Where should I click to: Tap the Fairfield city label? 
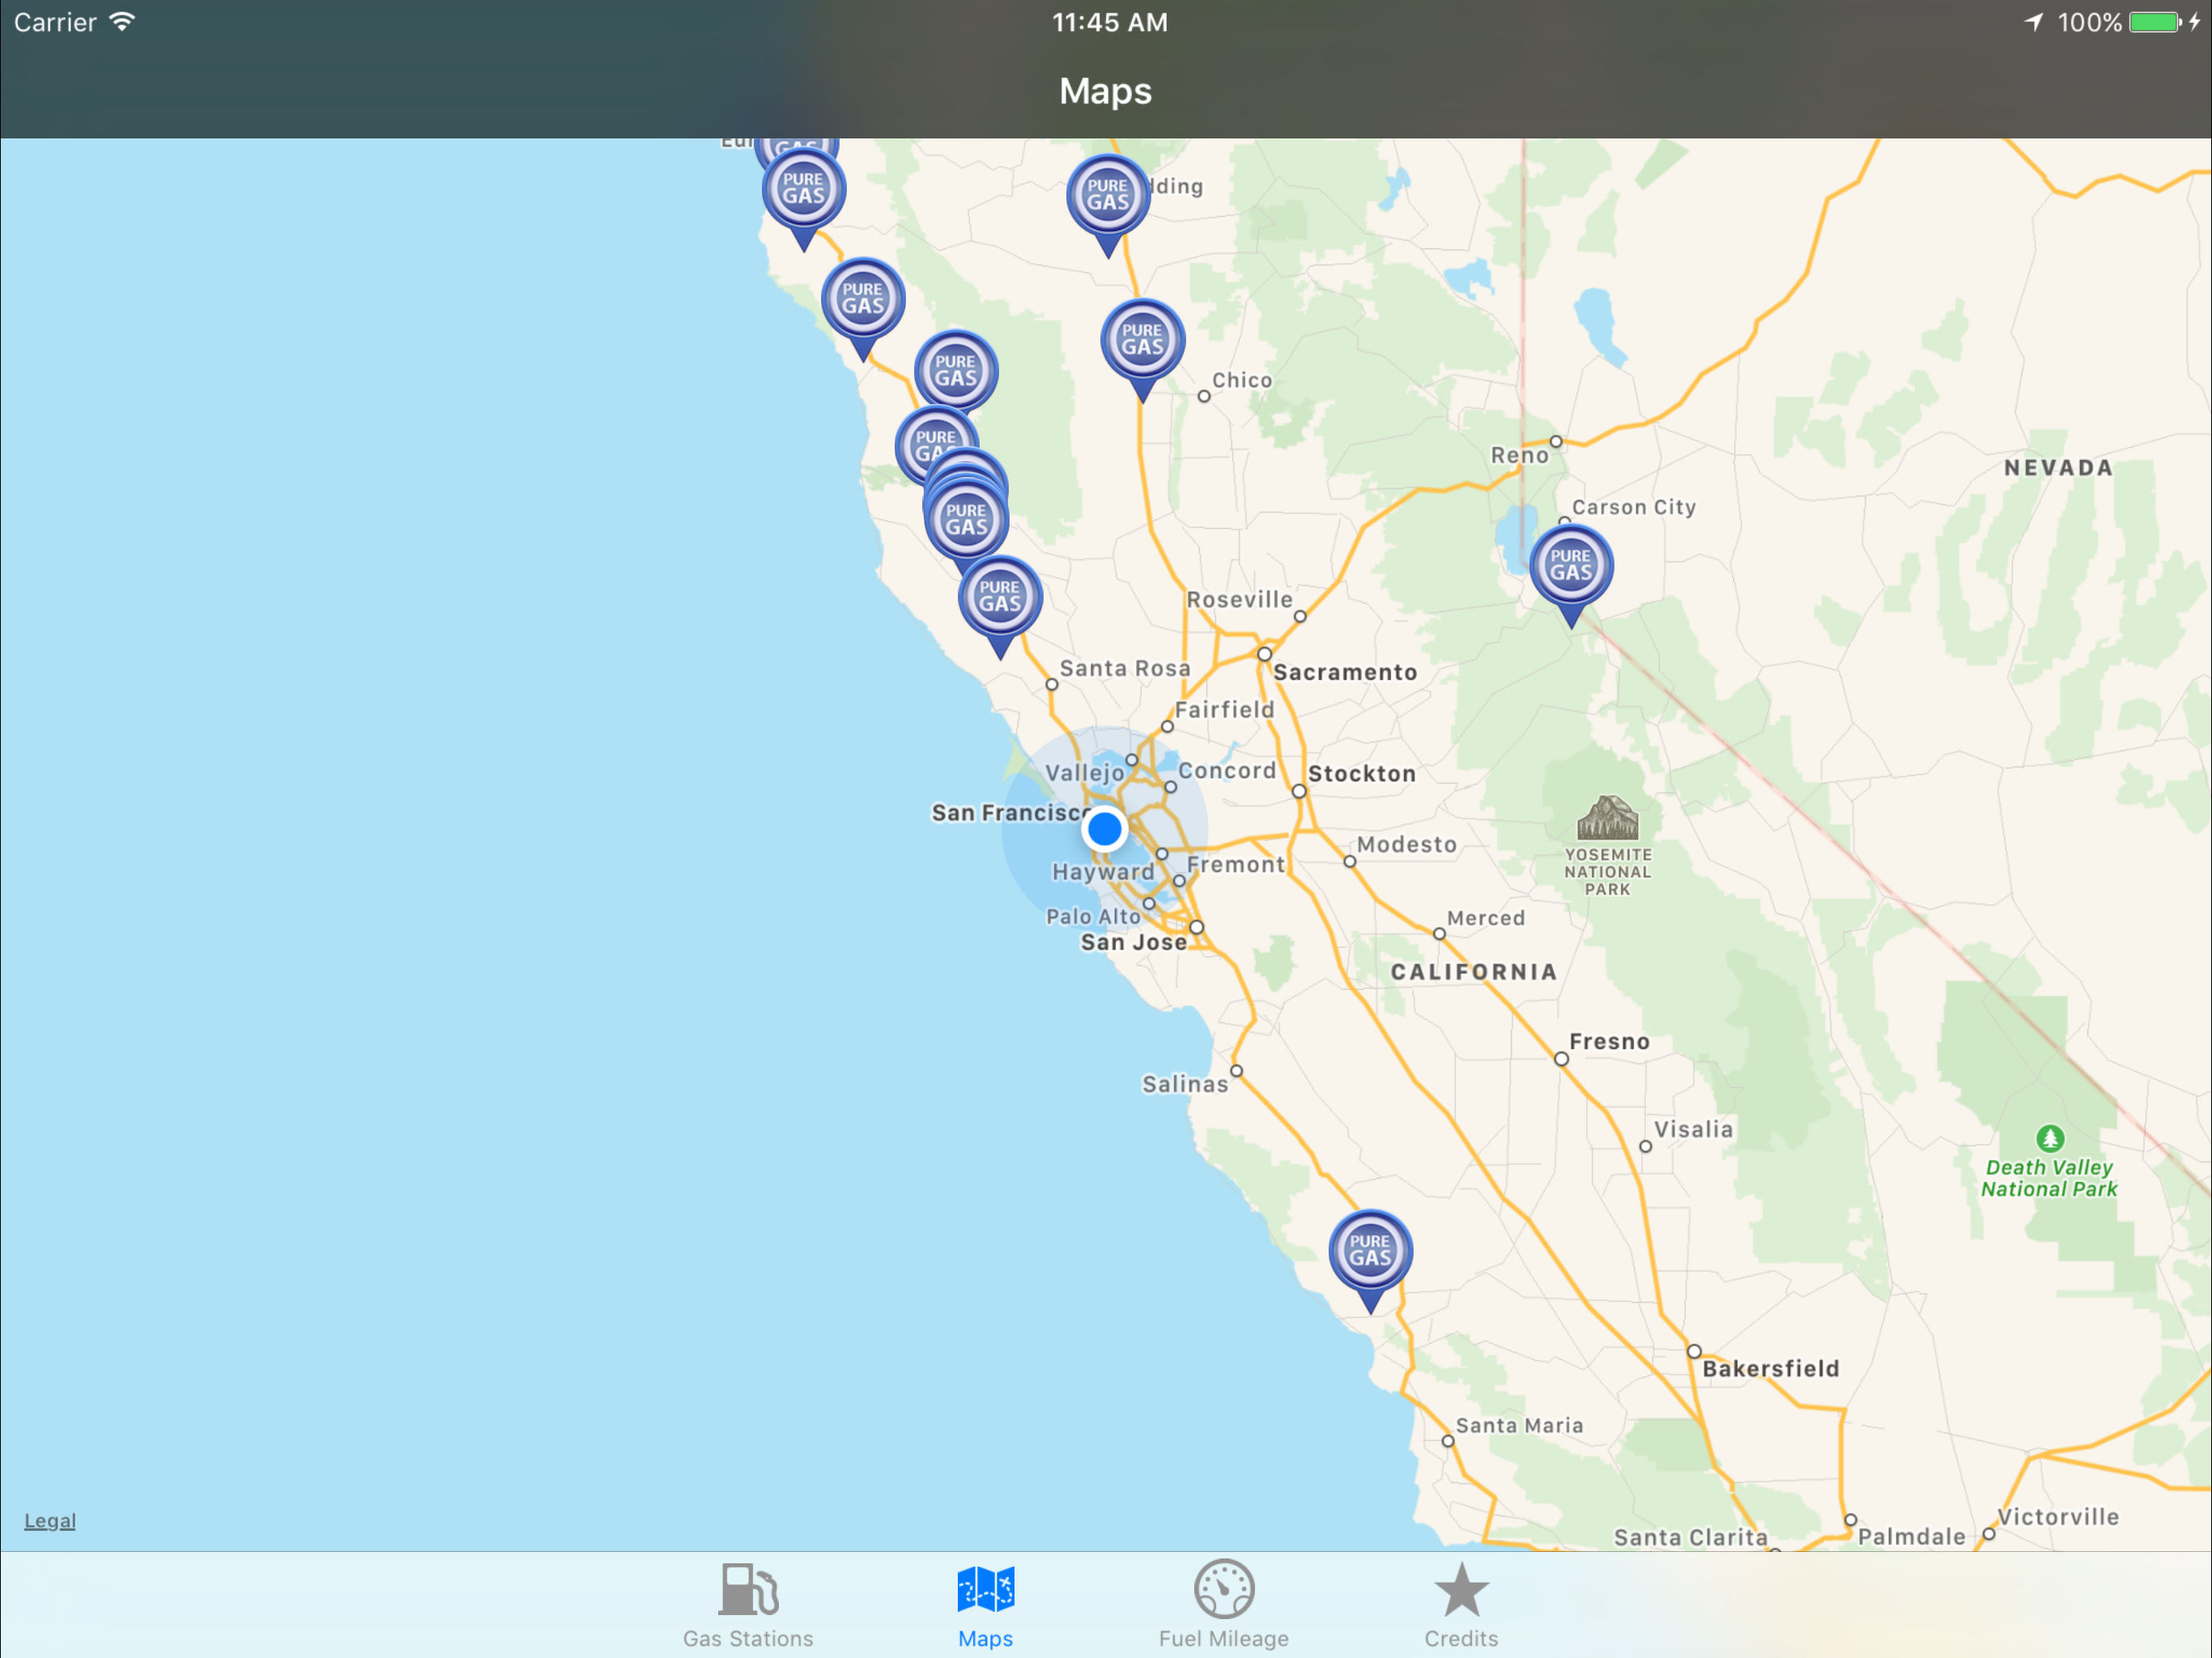click(x=1224, y=710)
